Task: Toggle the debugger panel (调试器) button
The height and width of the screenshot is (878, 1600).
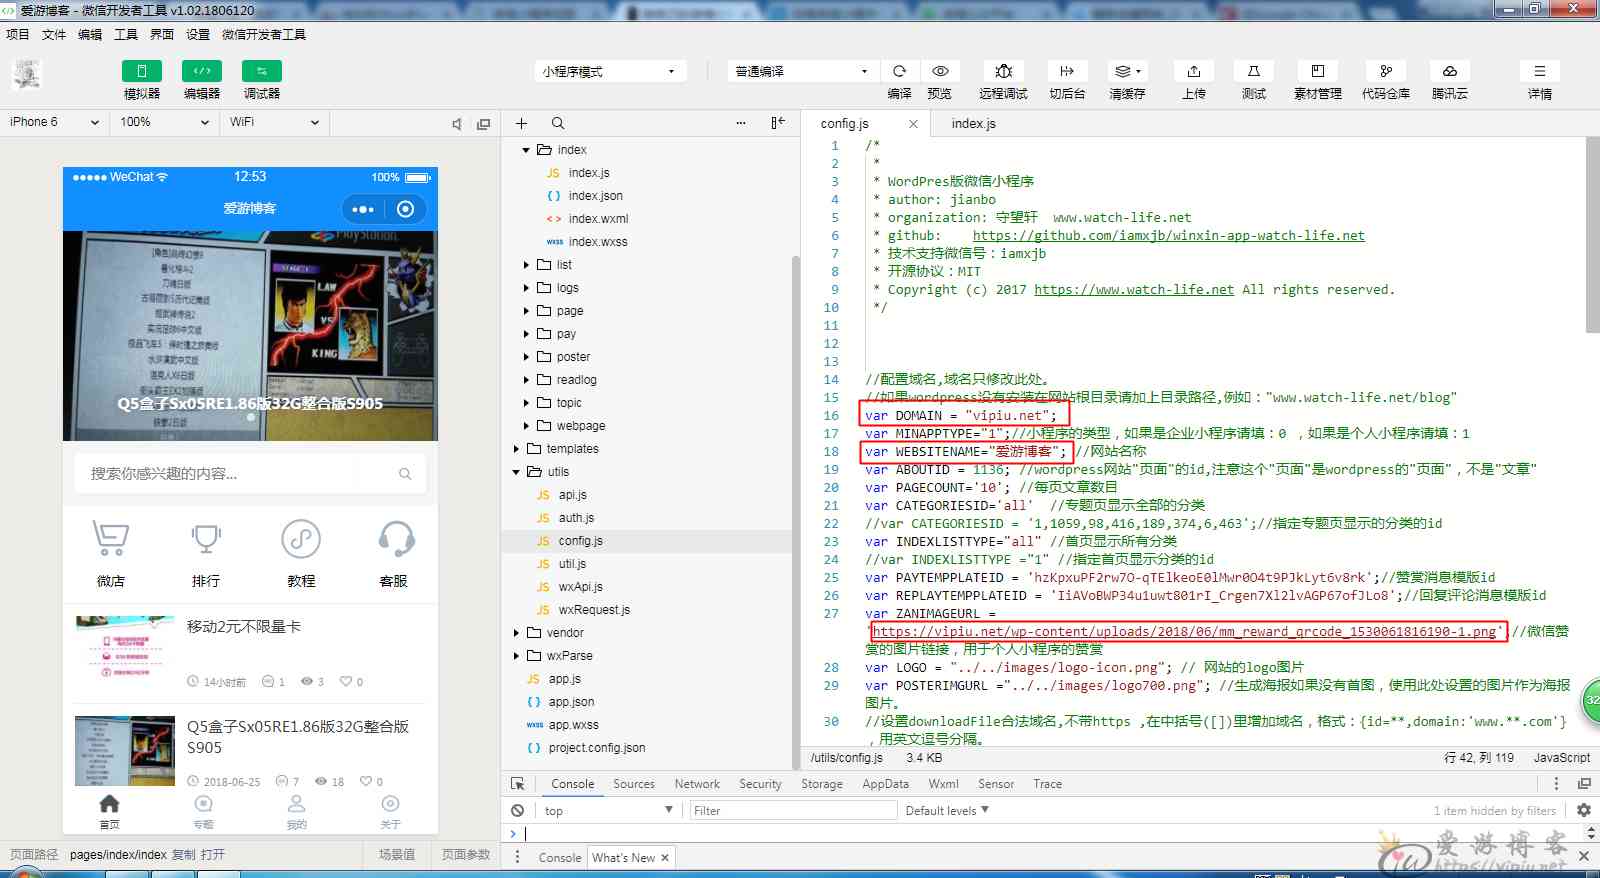Action: 261,71
